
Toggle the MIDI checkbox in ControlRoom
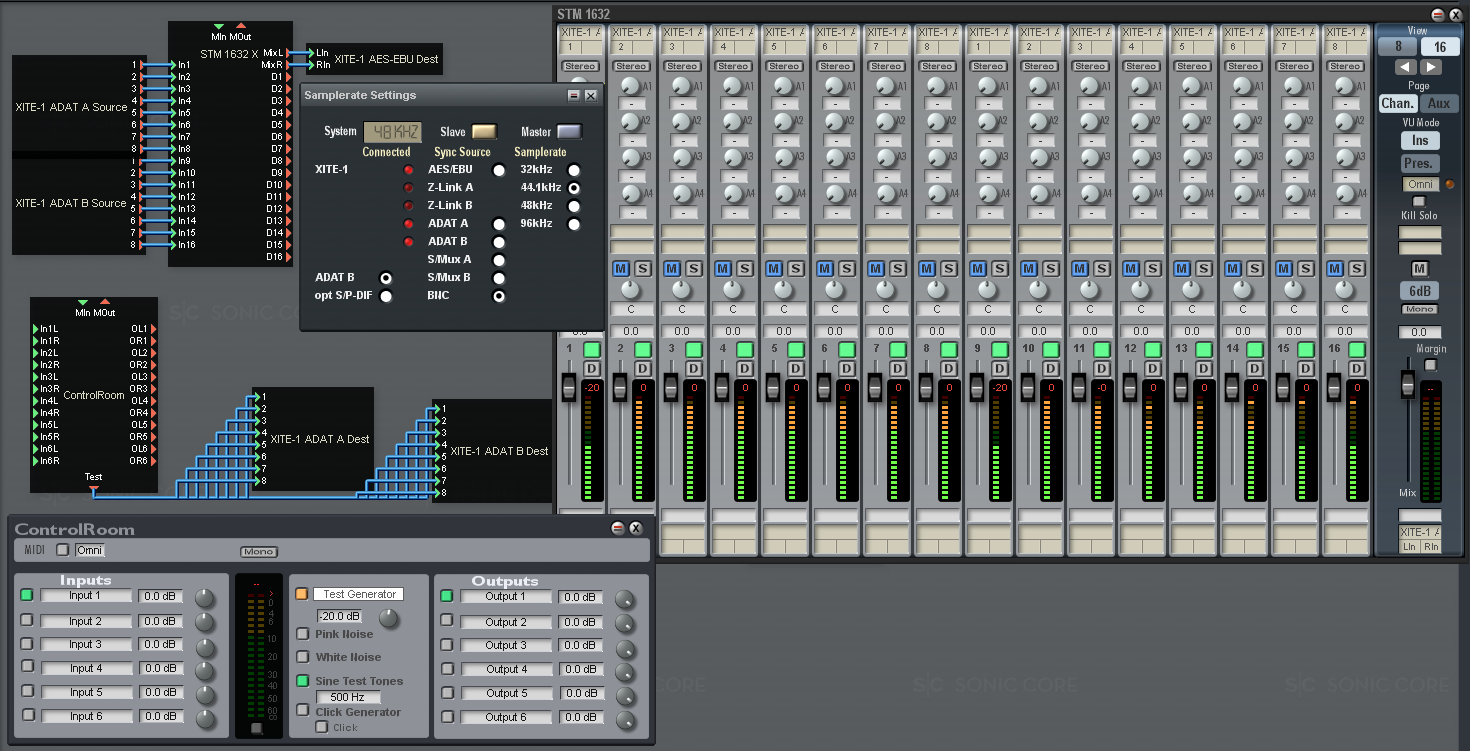[63, 550]
